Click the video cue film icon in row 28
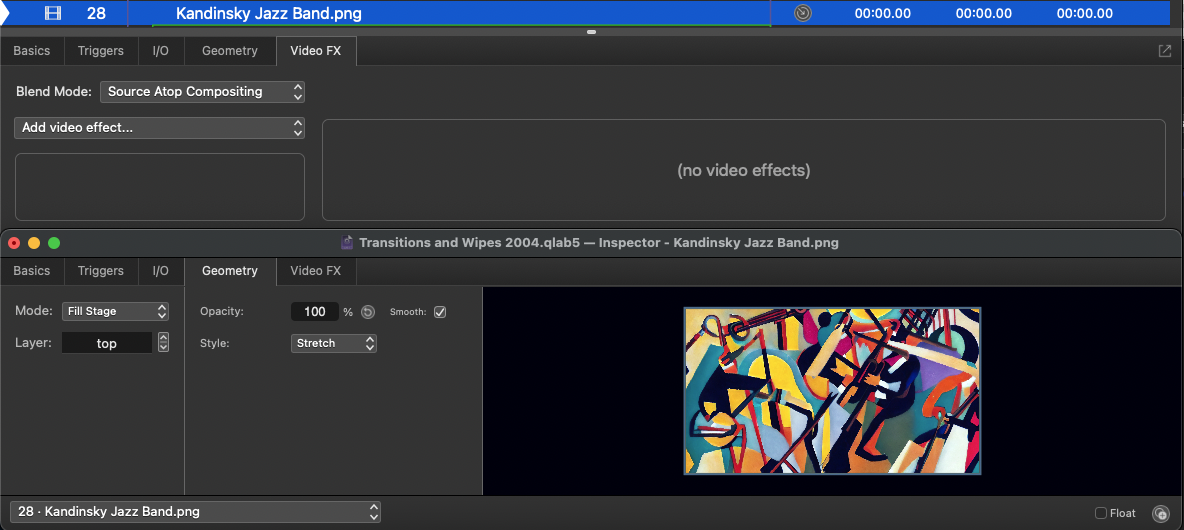The width and height of the screenshot is (1184, 530). 53,13
